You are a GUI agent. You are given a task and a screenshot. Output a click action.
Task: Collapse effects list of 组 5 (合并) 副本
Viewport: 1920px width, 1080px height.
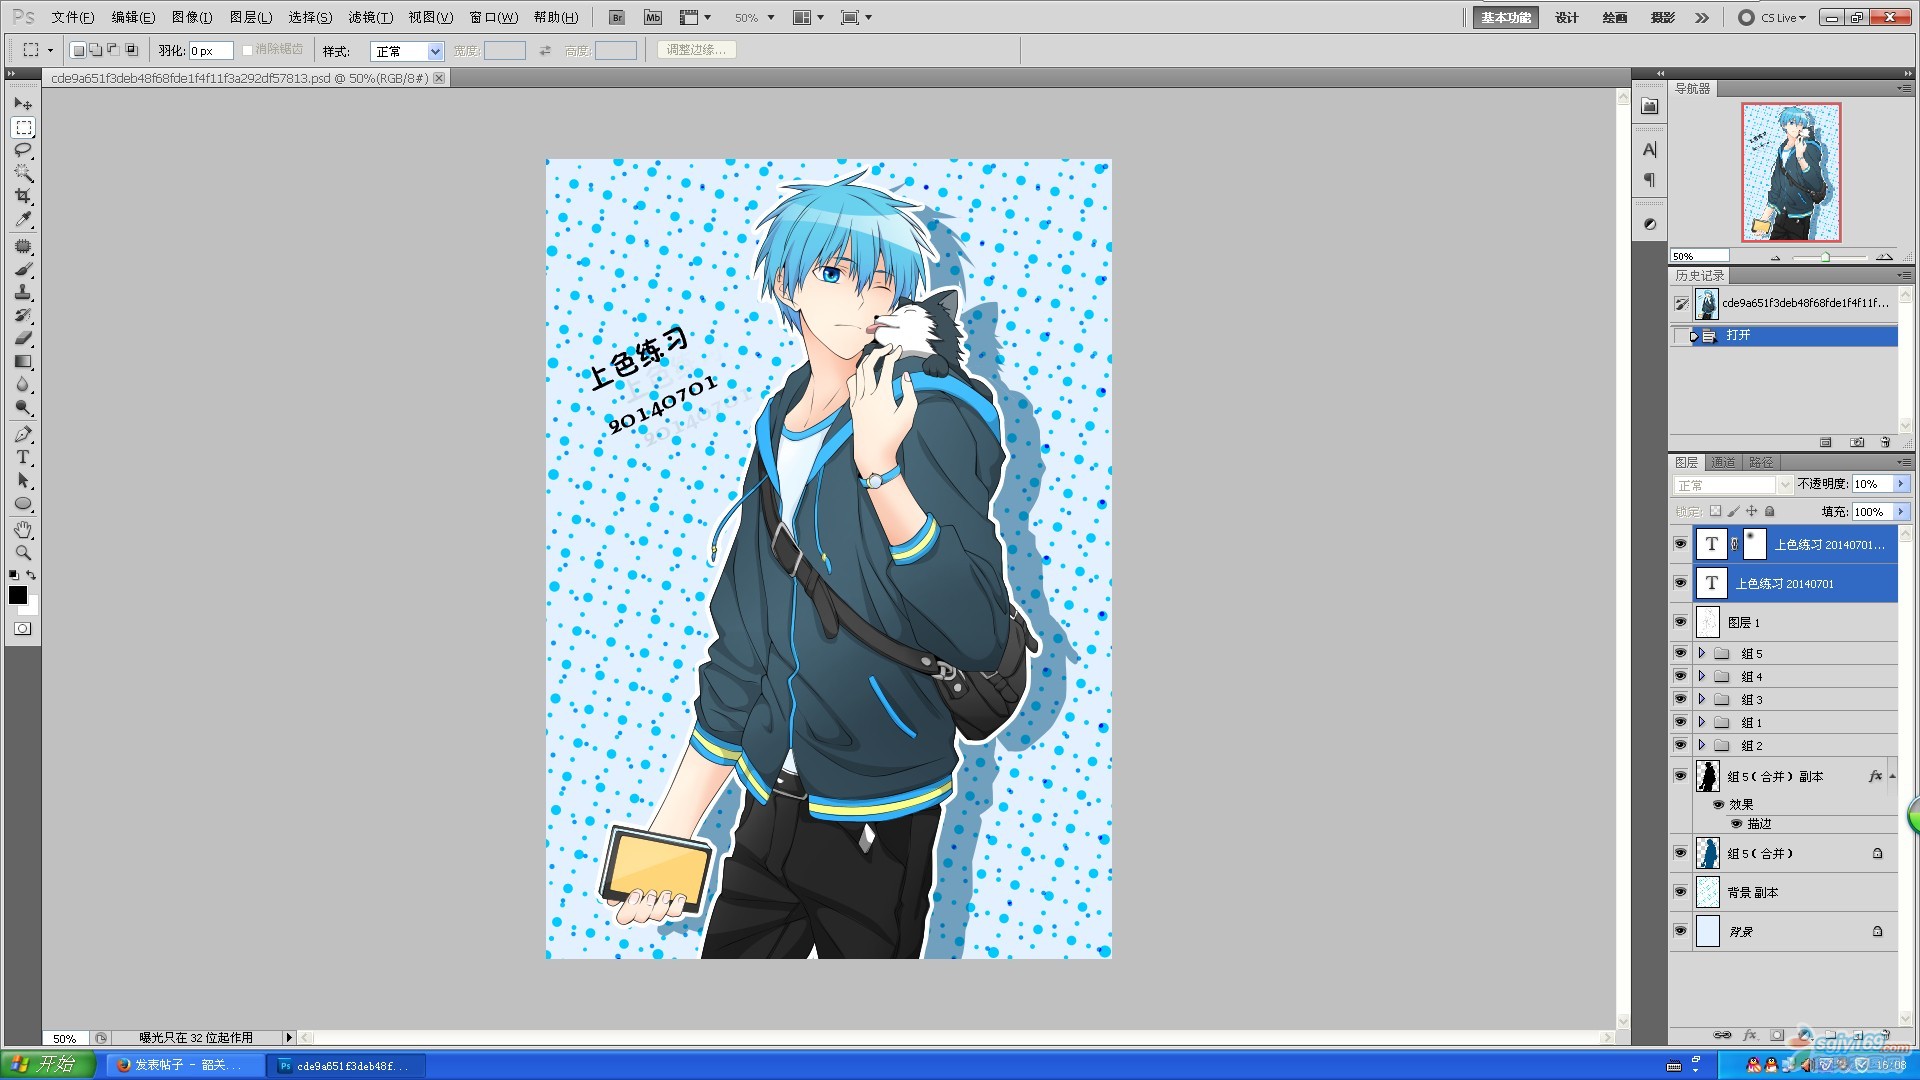click(1892, 776)
